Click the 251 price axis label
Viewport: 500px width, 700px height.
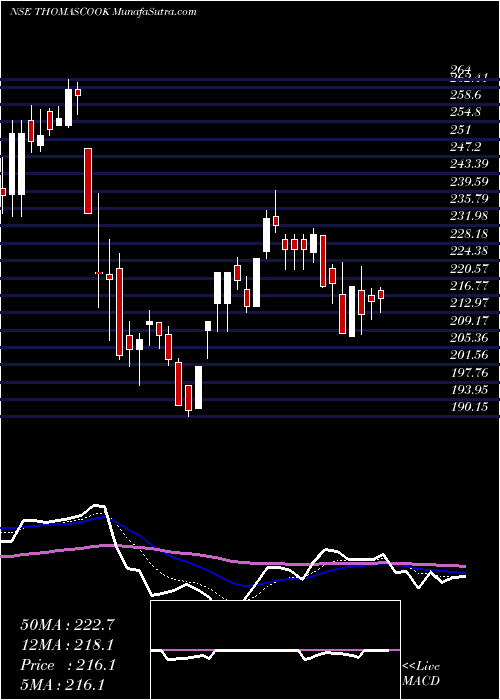point(461,130)
